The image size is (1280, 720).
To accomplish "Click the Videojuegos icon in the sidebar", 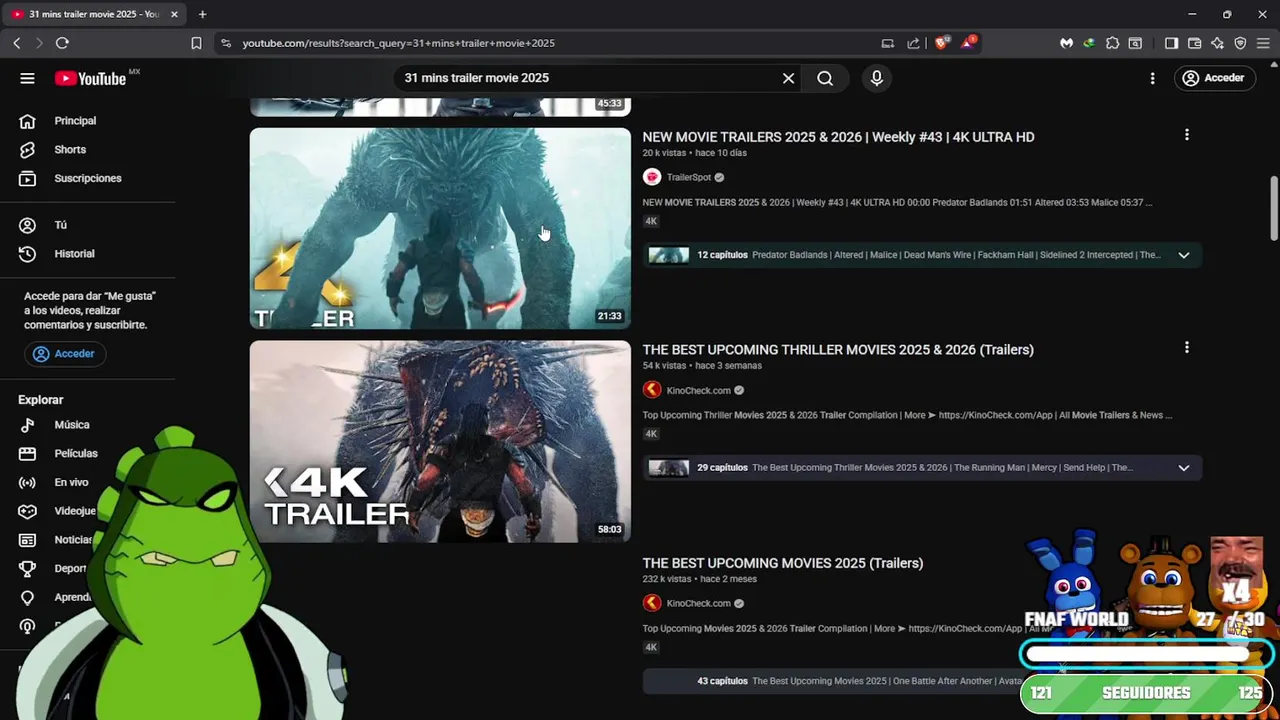I will point(28,511).
